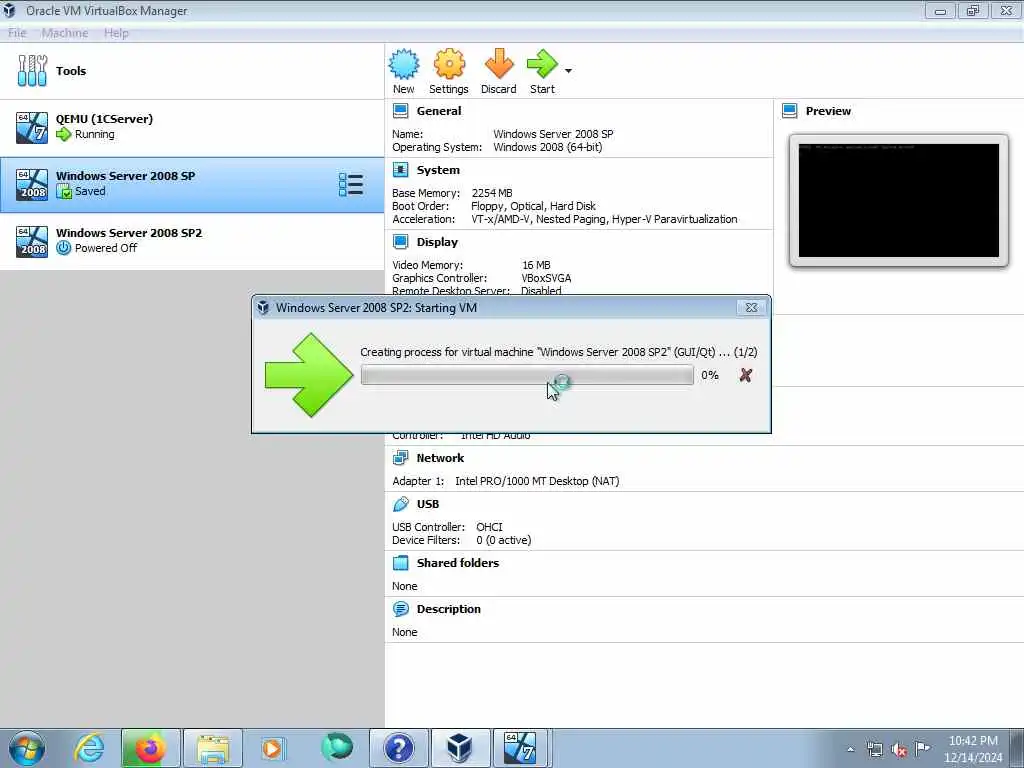Image resolution: width=1024 pixels, height=768 pixels.
Task: Click the Network section adapter icon
Action: (400, 458)
